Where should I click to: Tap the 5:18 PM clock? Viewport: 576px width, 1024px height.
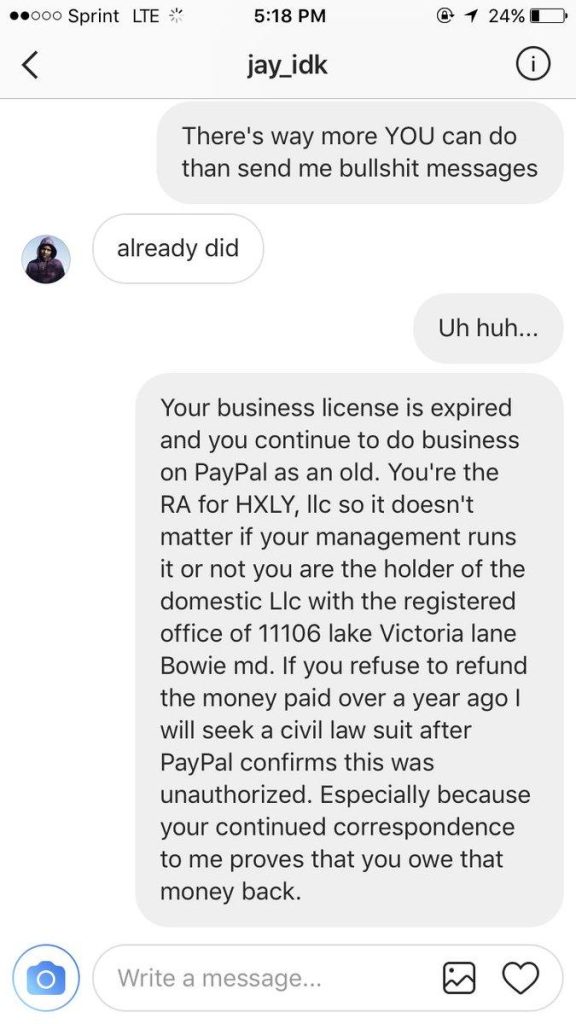[288, 16]
